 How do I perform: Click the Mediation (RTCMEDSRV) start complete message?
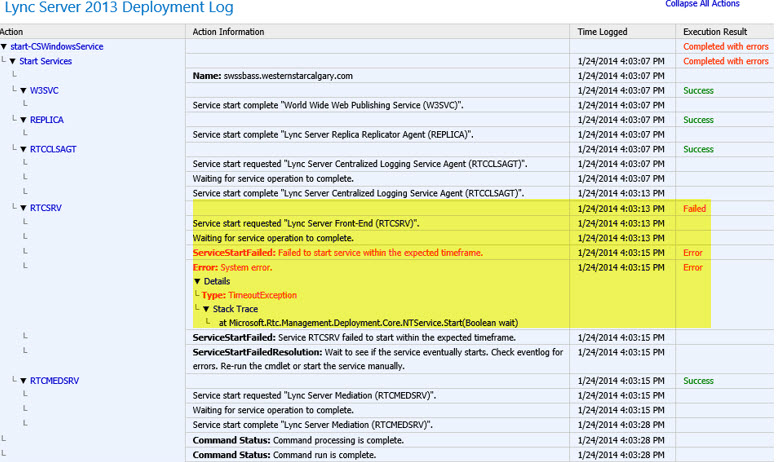pyautogui.click(x=312, y=425)
